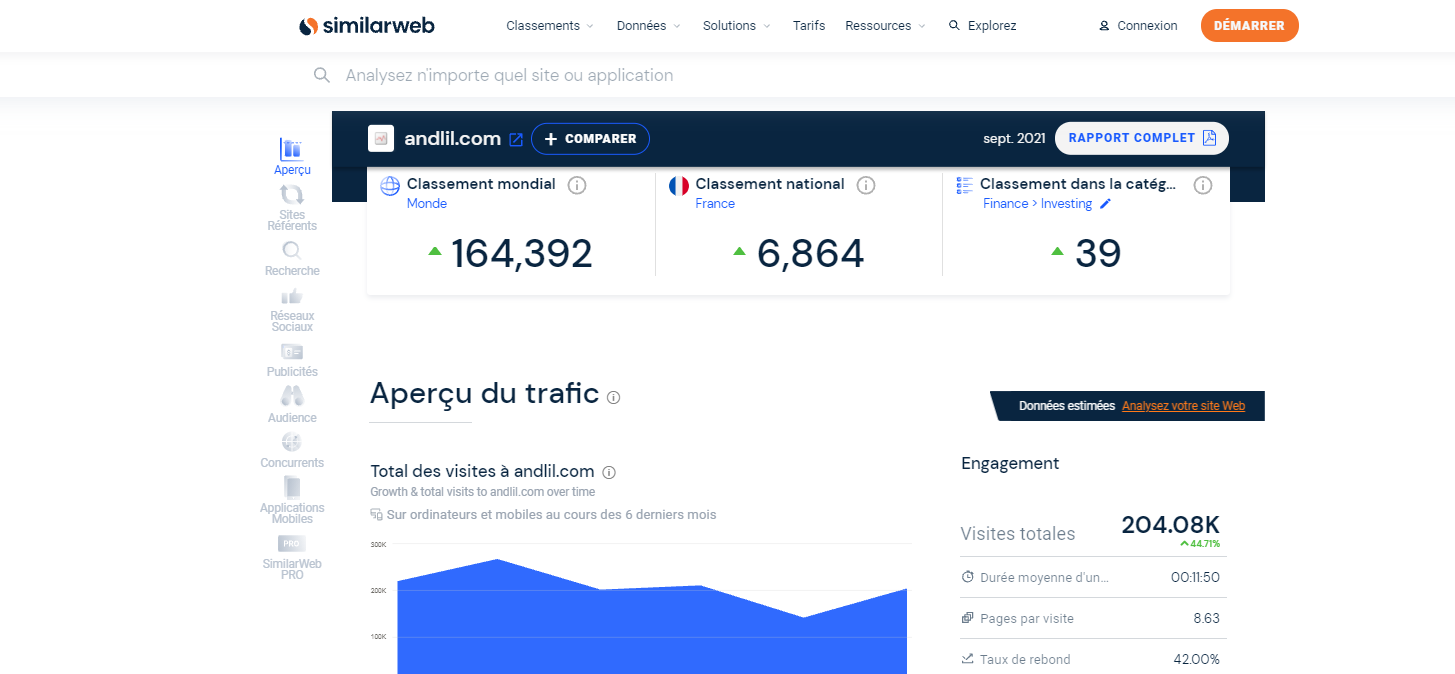Click the Pages par visite label
The height and width of the screenshot is (674, 1455).
[x=1027, y=618]
